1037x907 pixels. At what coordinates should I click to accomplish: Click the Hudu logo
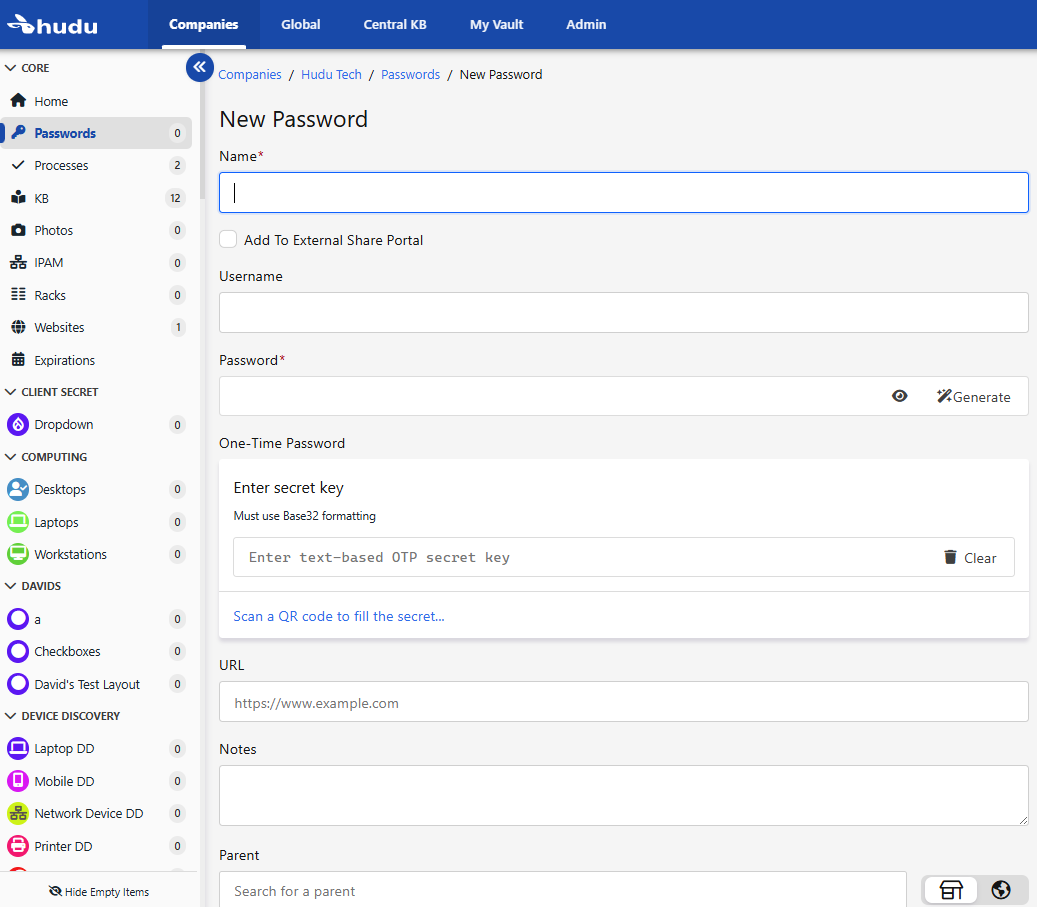(x=52, y=24)
